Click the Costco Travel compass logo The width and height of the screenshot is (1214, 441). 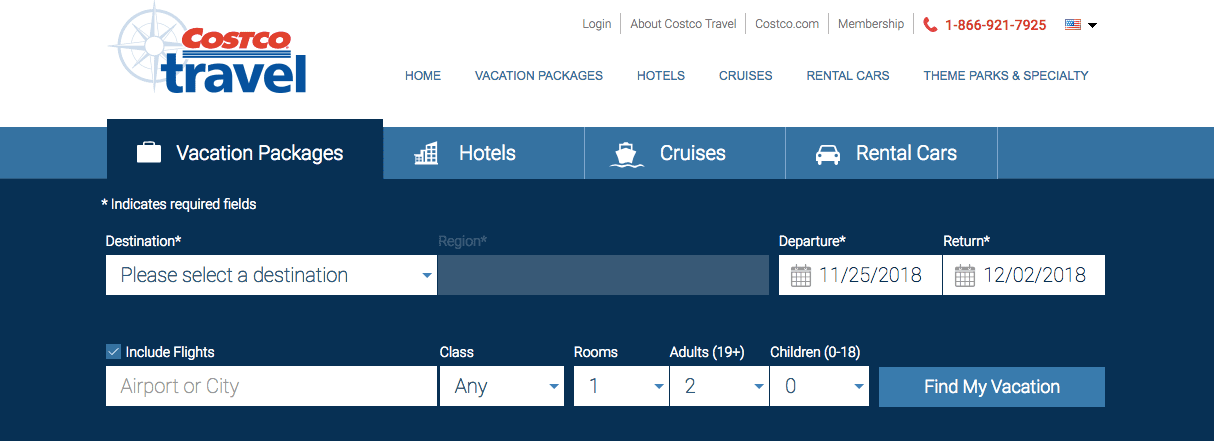(x=207, y=50)
